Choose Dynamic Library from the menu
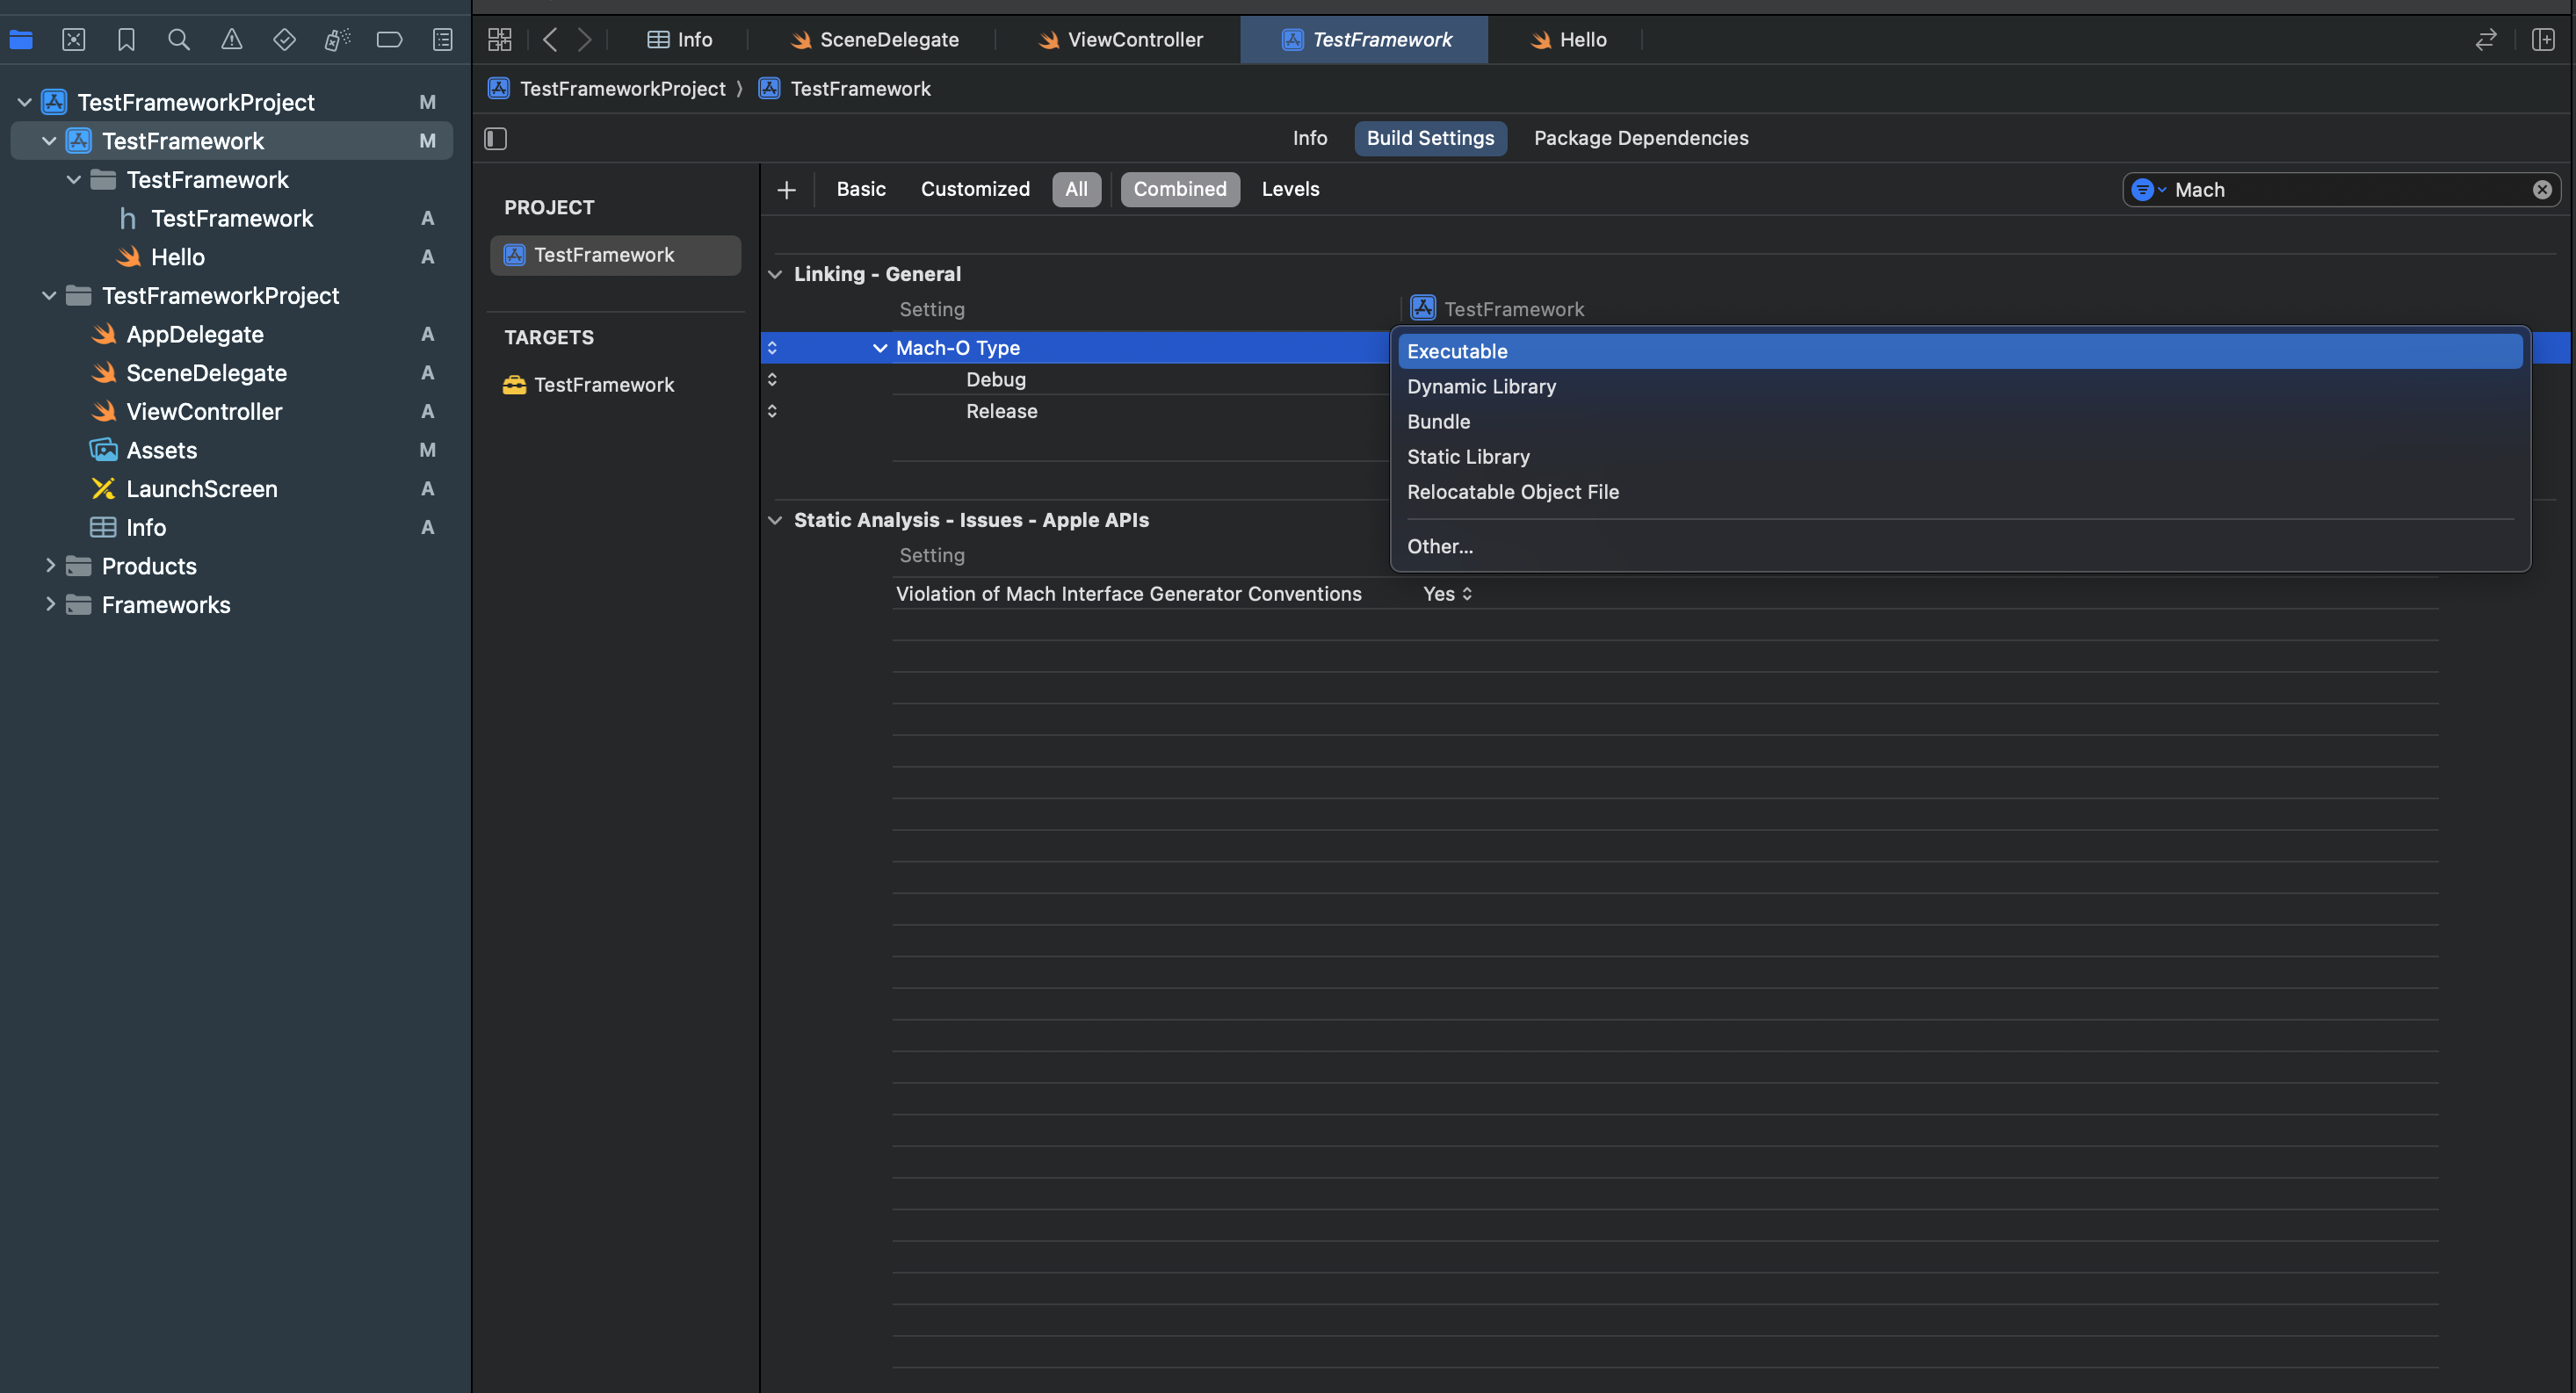 click(1960, 387)
